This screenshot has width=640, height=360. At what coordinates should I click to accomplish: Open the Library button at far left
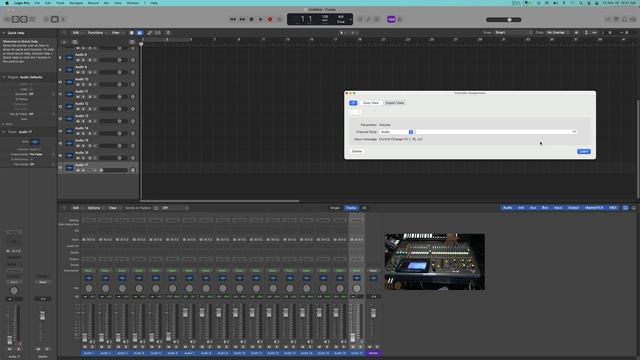(x=7, y=19)
